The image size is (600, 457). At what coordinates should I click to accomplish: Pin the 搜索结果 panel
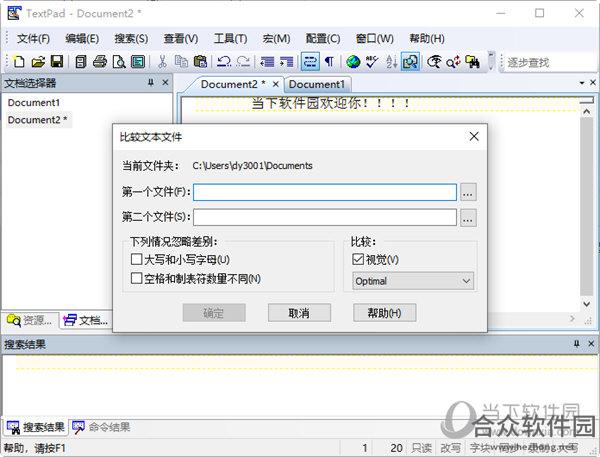click(x=577, y=344)
